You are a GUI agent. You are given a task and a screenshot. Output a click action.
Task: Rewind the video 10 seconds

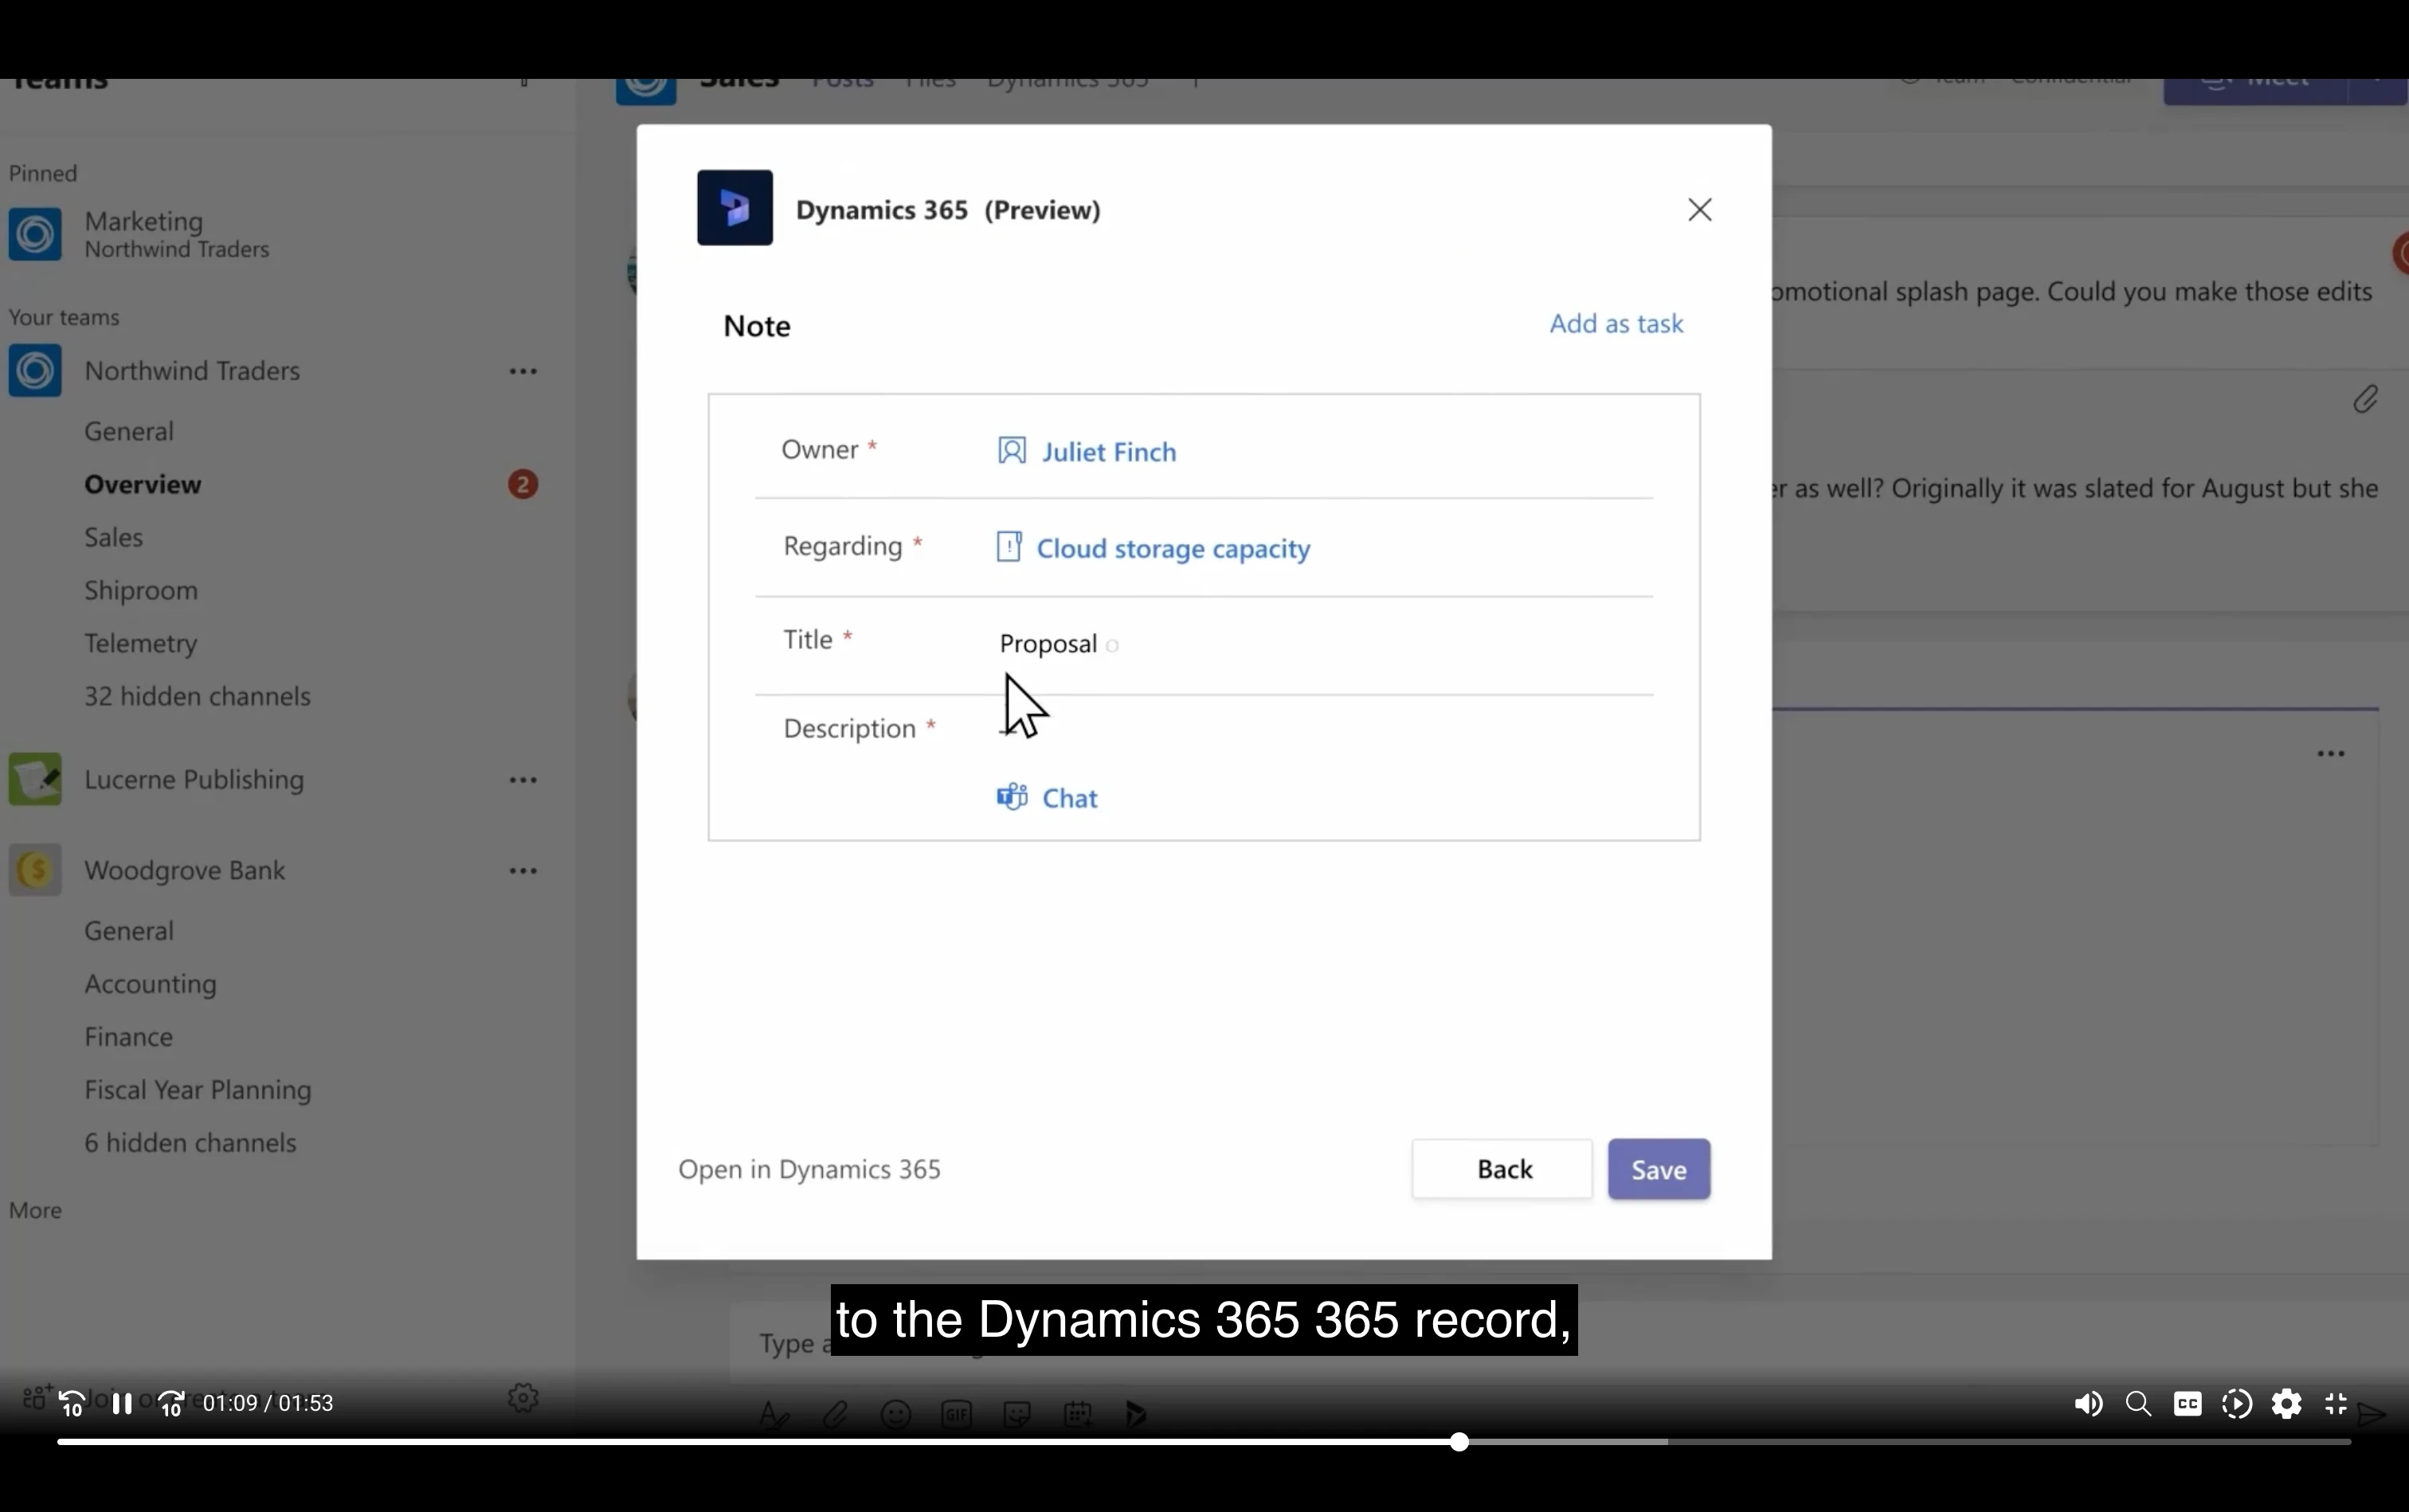(x=72, y=1404)
